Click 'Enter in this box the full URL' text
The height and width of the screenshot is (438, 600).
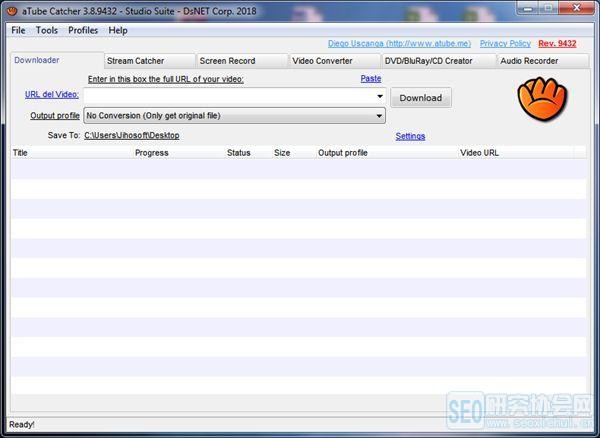pyautogui.click(x=166, y=79)
